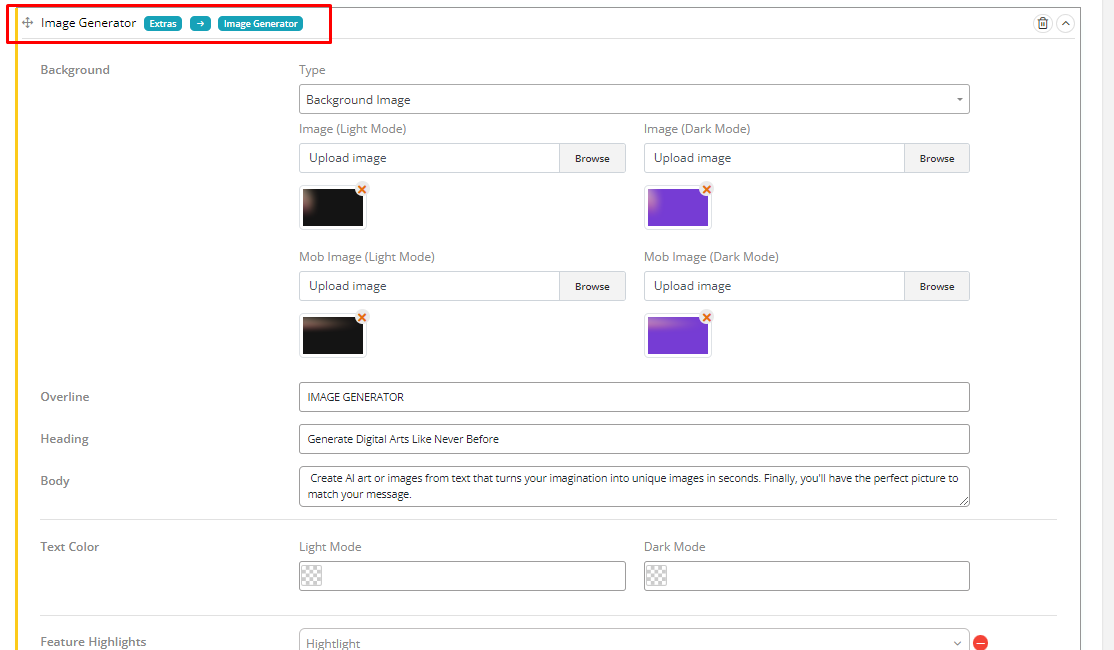Click the arrow badge in section header
The image size is (1114, 650).
point(200,23)
